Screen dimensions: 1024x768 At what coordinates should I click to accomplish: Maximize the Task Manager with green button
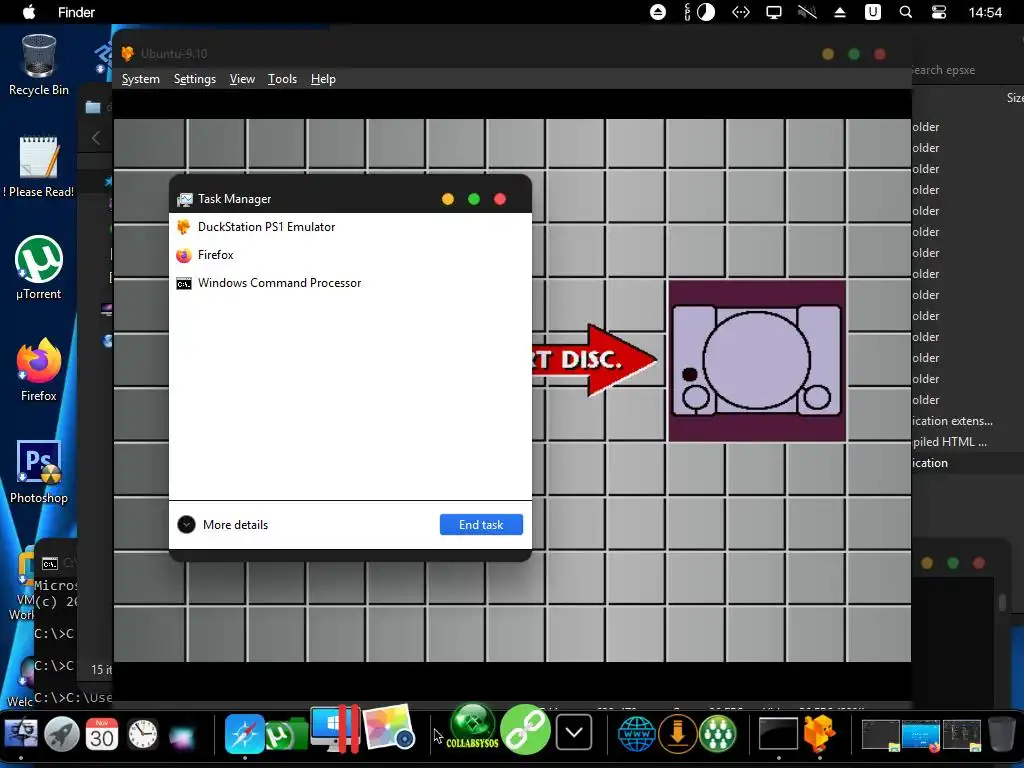click(x=474, y=199)
